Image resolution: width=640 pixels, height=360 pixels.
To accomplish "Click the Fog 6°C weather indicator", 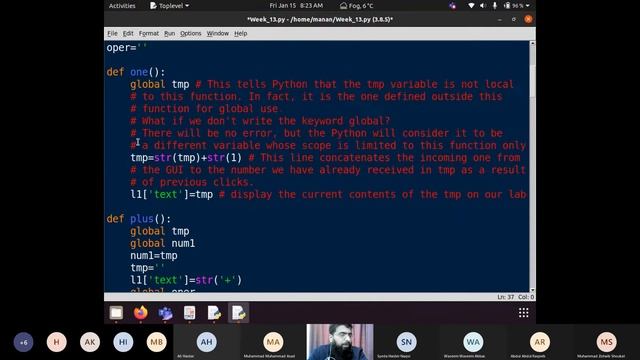I will (357, 6).
